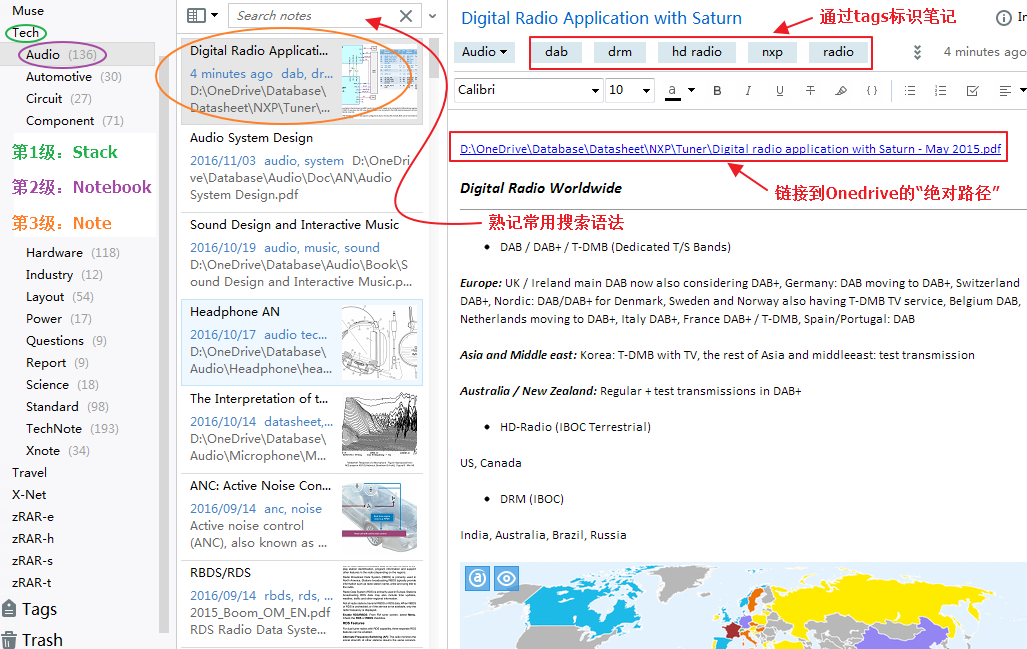Click the eye preview icon on the map

point(506,578)
